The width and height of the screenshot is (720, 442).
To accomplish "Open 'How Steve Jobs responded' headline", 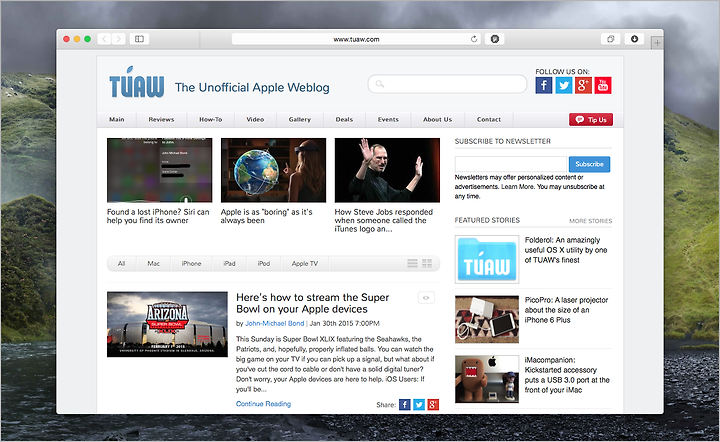I will tap(384, 220).
